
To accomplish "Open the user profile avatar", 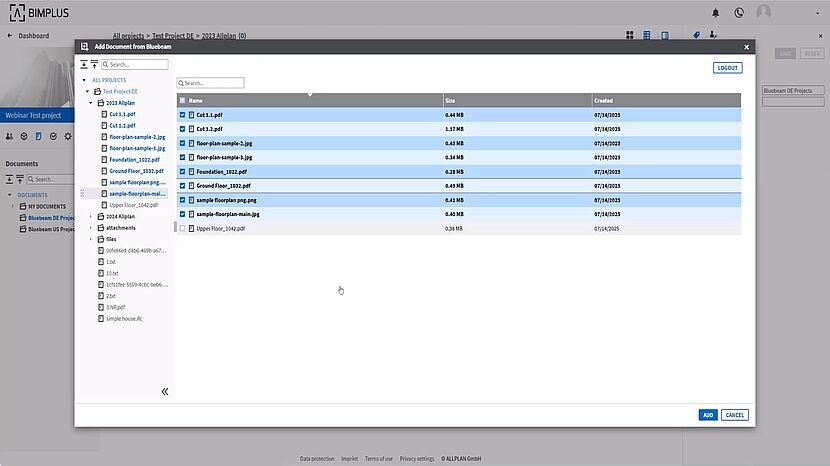I will coord(764,13).
